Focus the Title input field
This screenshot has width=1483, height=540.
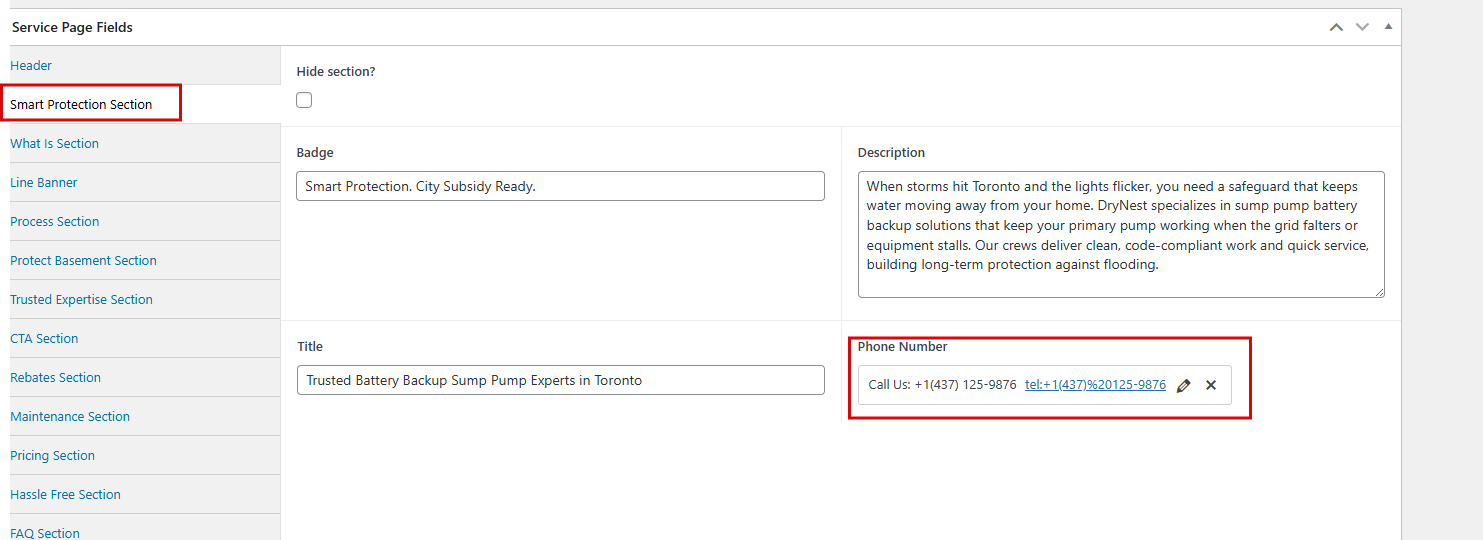pyautogui.click(x=560, y=380)
